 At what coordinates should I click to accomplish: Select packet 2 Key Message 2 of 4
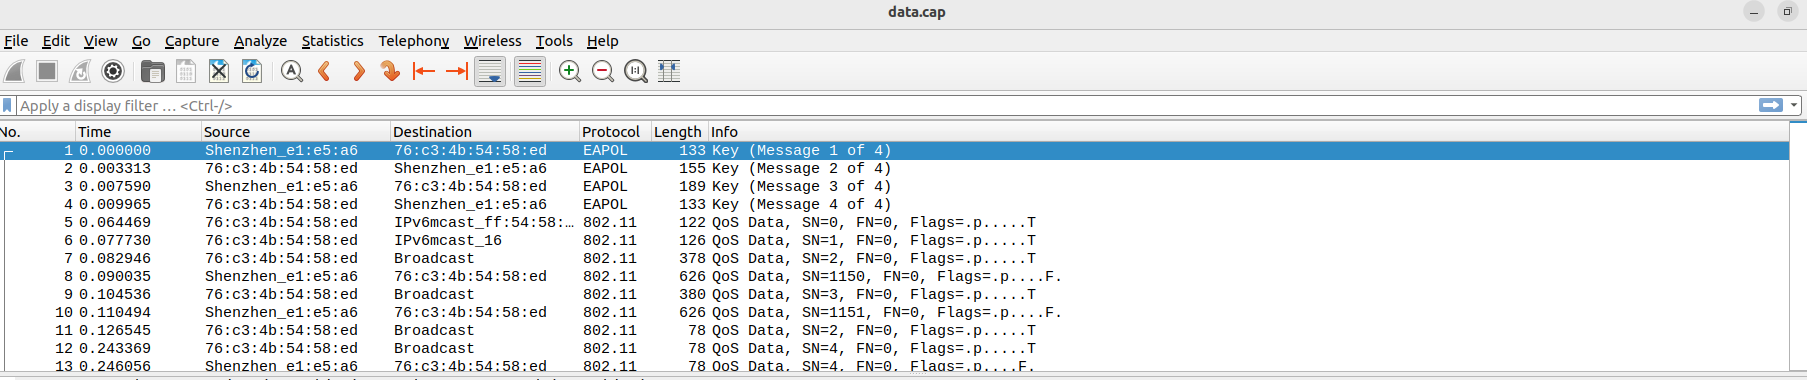tap(895, 168)
